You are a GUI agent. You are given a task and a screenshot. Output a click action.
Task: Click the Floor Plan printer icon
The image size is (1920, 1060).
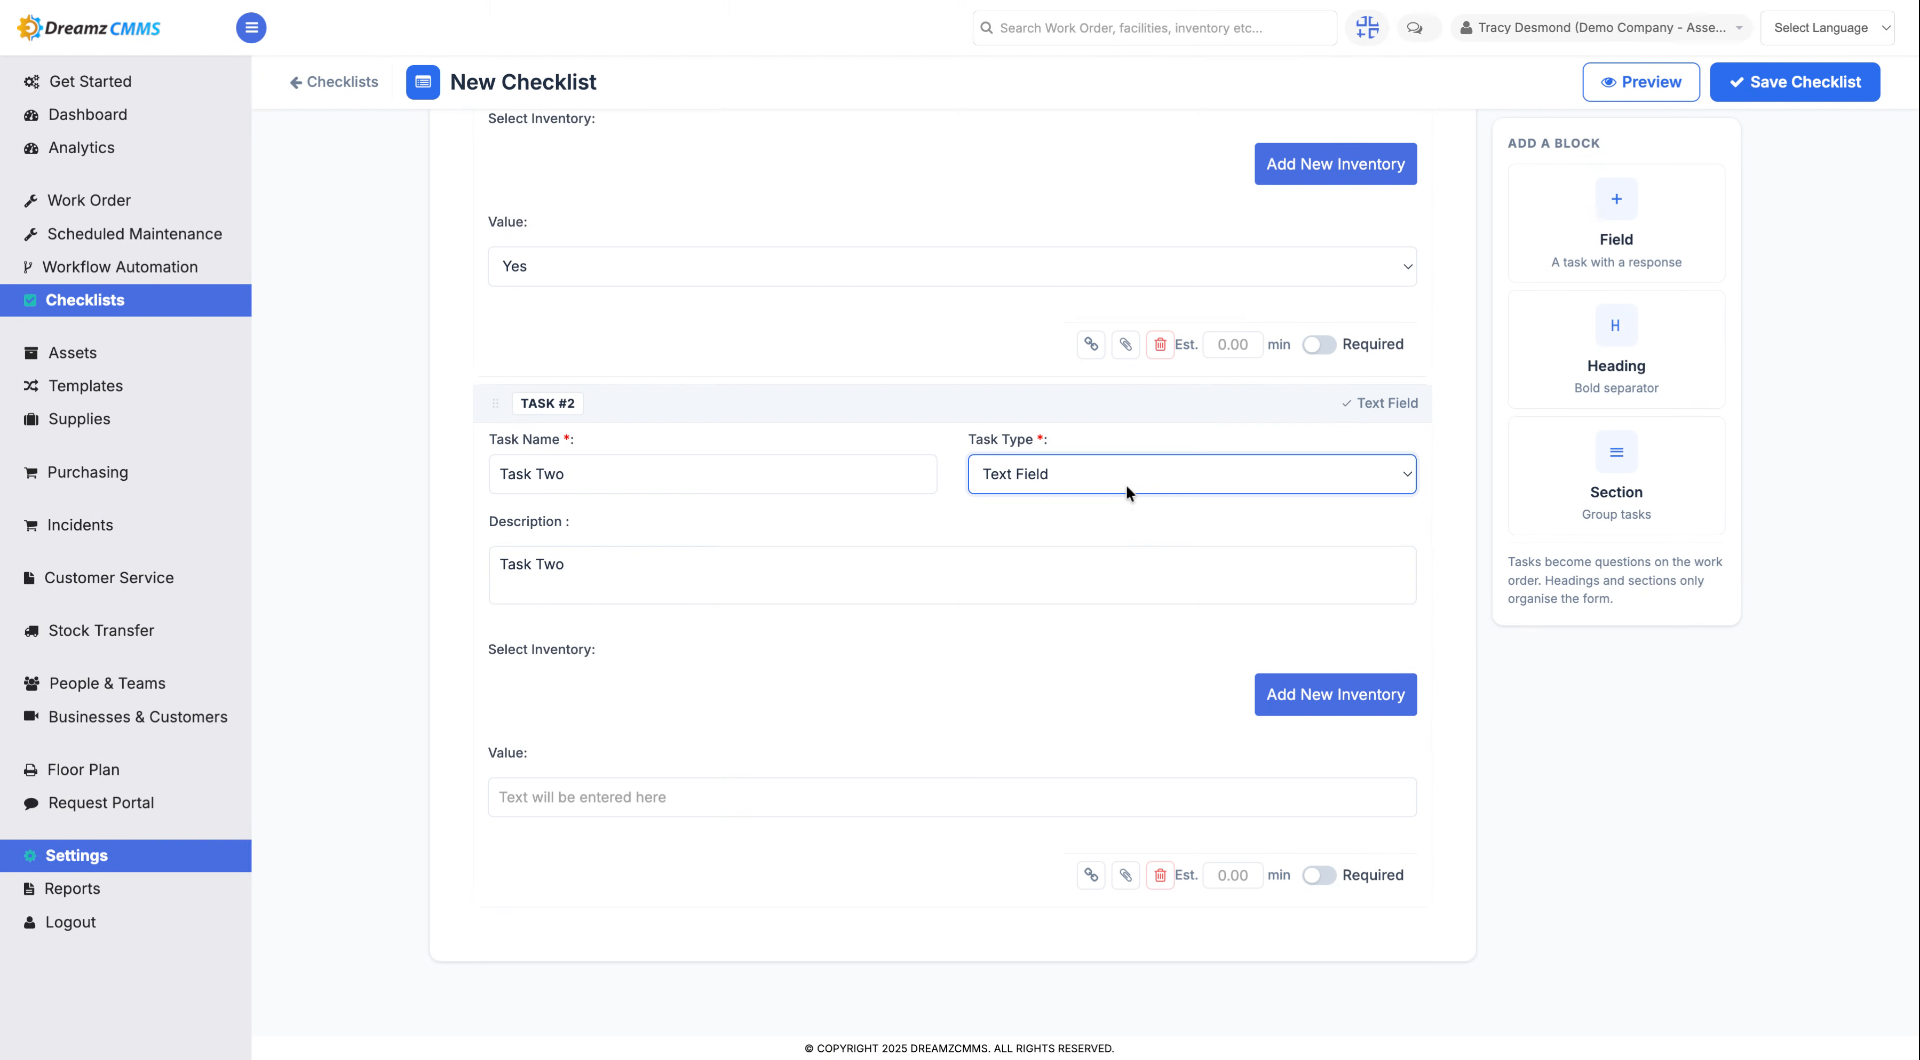pyautogui.click(x=31, y=770)
